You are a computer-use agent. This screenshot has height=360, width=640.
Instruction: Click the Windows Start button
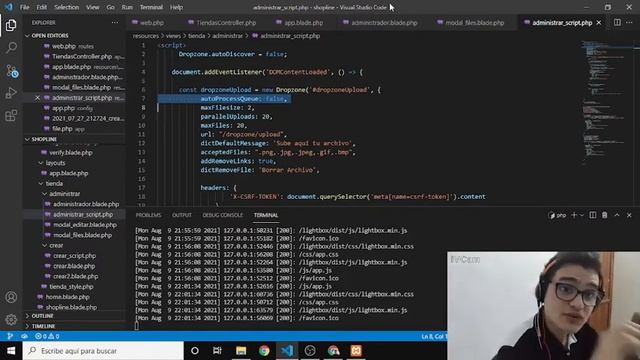(11, 351)
